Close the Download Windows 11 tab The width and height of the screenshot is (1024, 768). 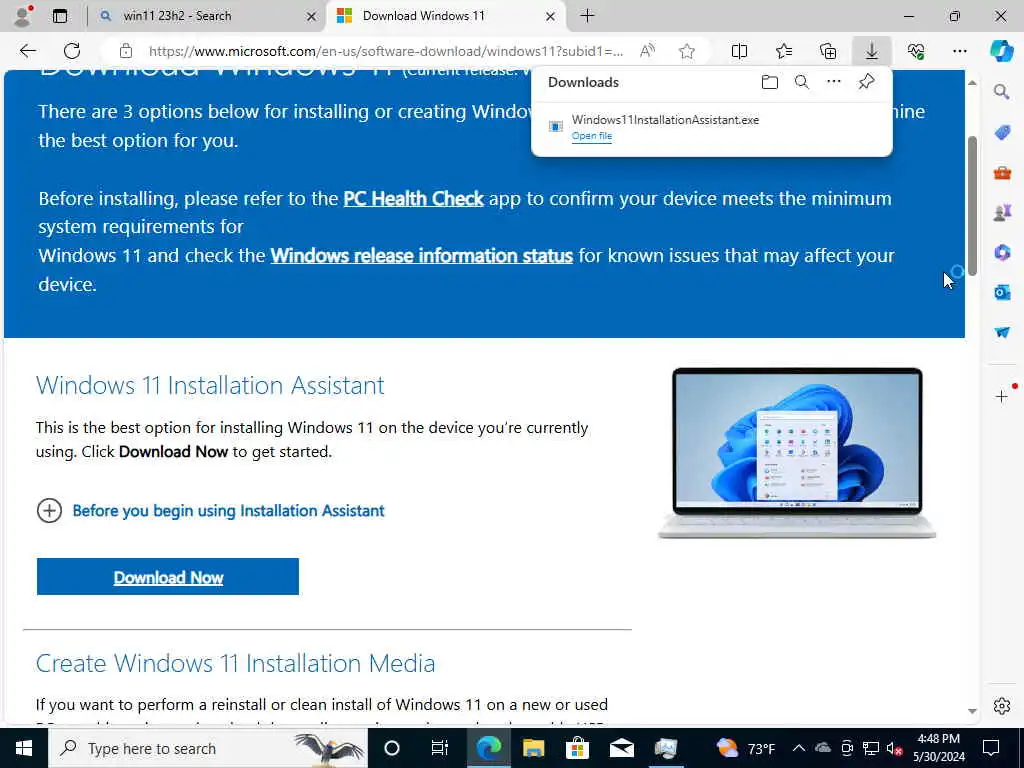coord(550,16)
